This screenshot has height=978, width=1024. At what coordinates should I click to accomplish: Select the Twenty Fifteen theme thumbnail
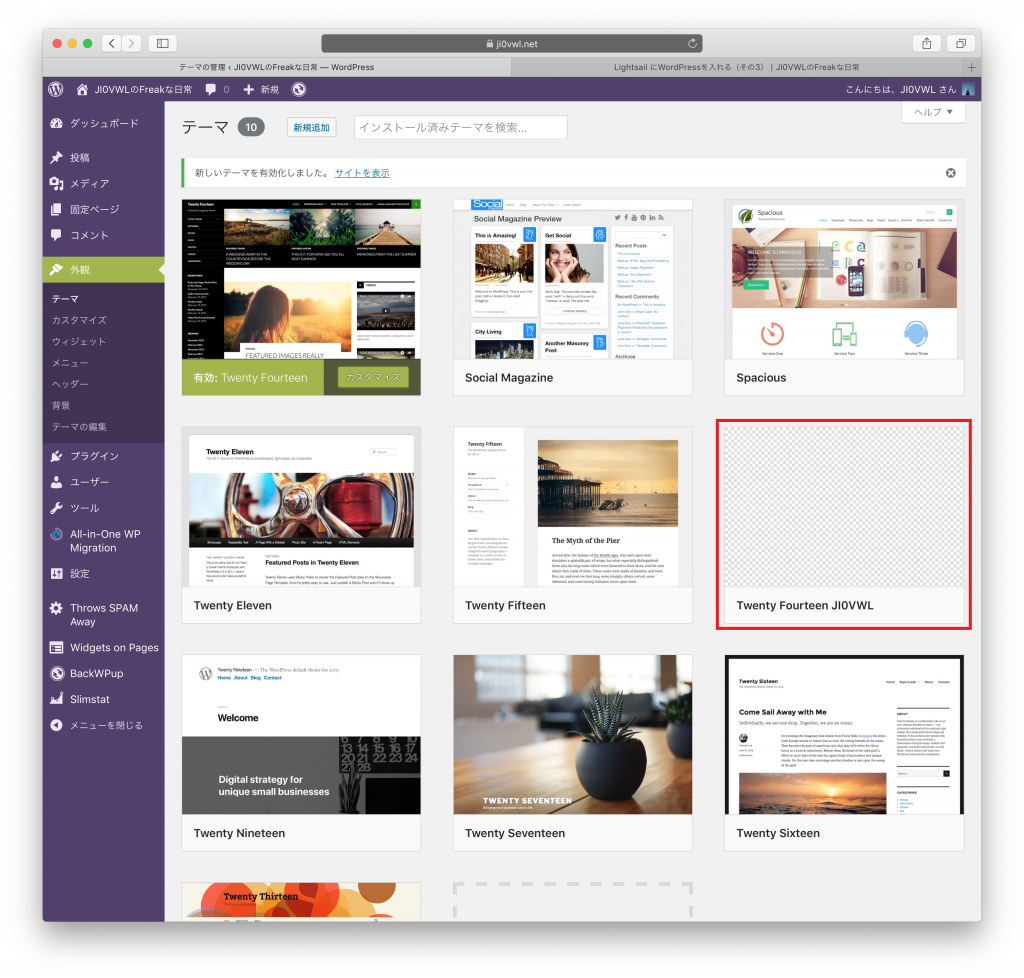tap(573, 507)
